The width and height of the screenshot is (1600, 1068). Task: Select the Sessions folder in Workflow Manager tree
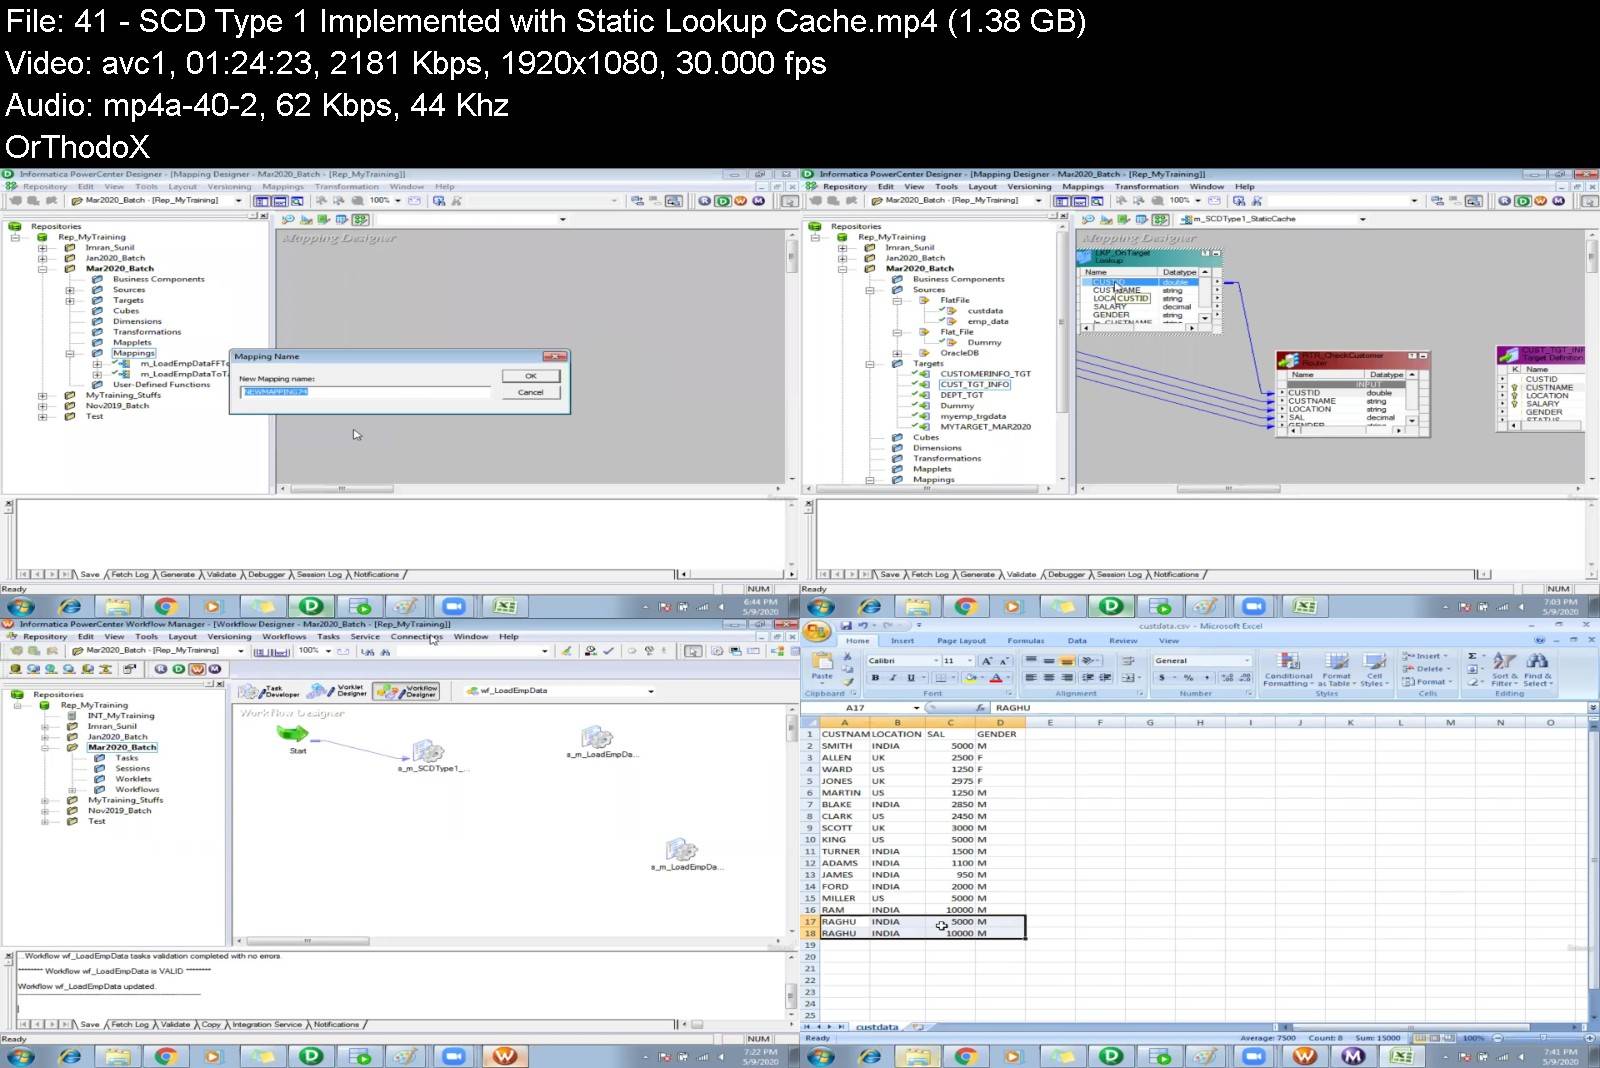click(x=132, y=769)
